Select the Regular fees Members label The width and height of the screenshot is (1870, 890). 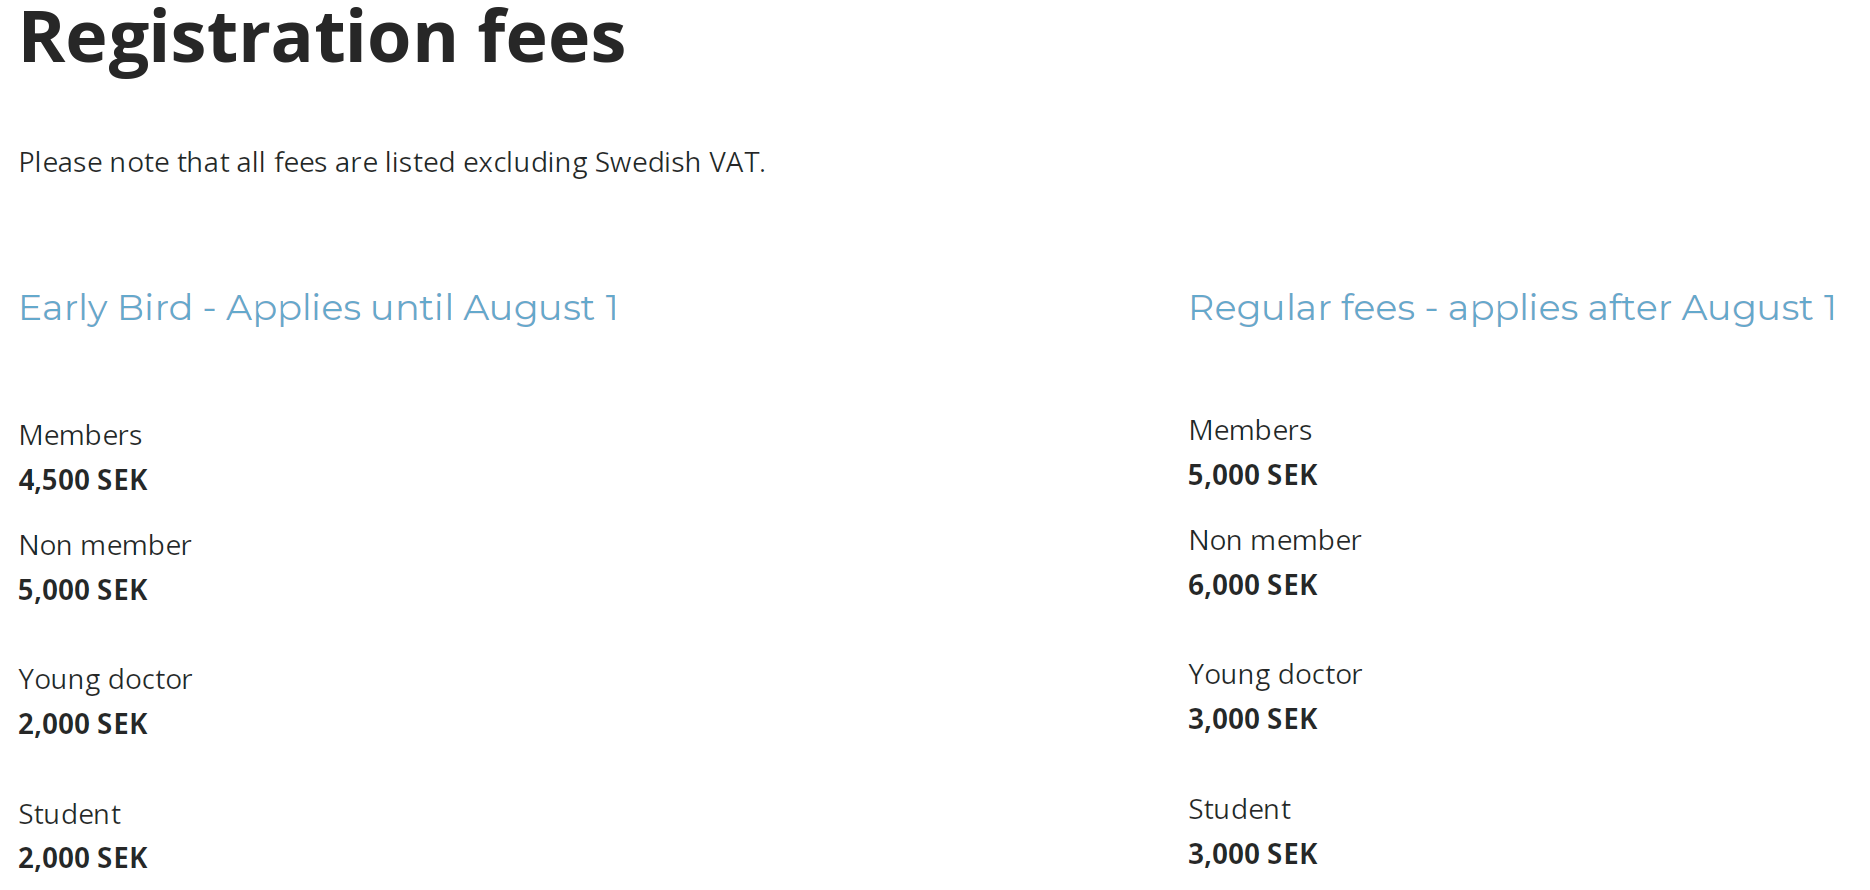tap(1250, 430)
